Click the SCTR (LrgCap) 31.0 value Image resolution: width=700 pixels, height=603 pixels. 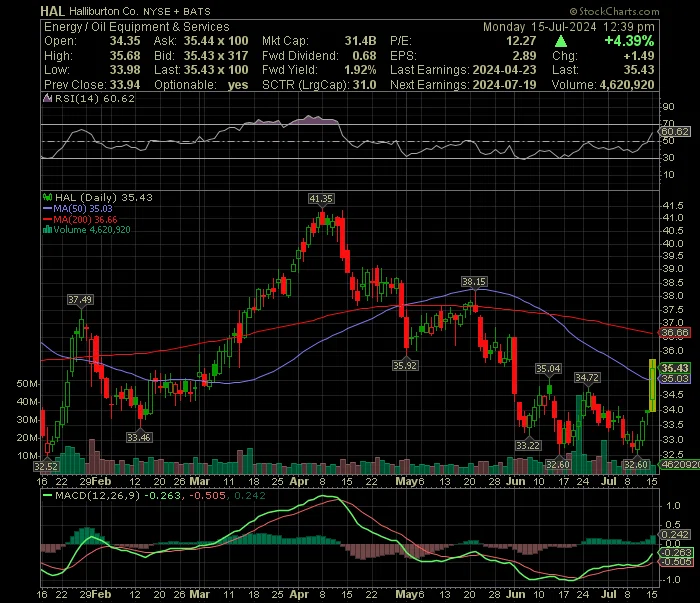pyautogui.click(x=365, y=85)
